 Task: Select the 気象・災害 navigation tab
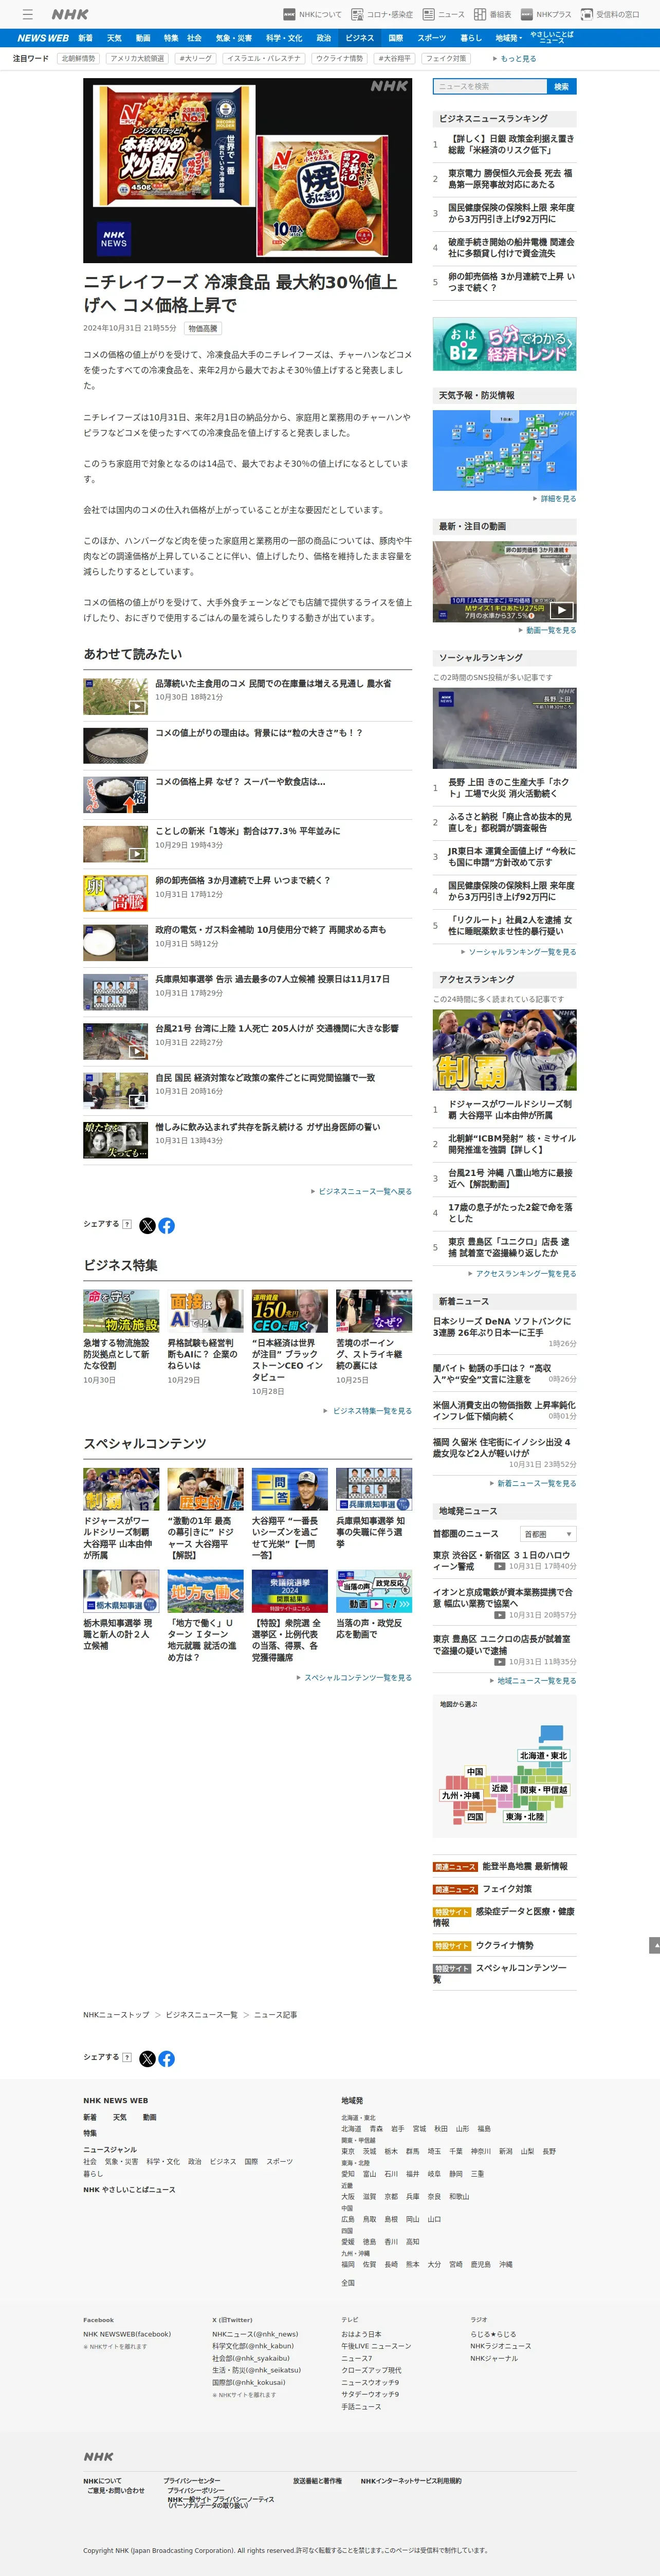pyautogui.click(x=234, y=38)
